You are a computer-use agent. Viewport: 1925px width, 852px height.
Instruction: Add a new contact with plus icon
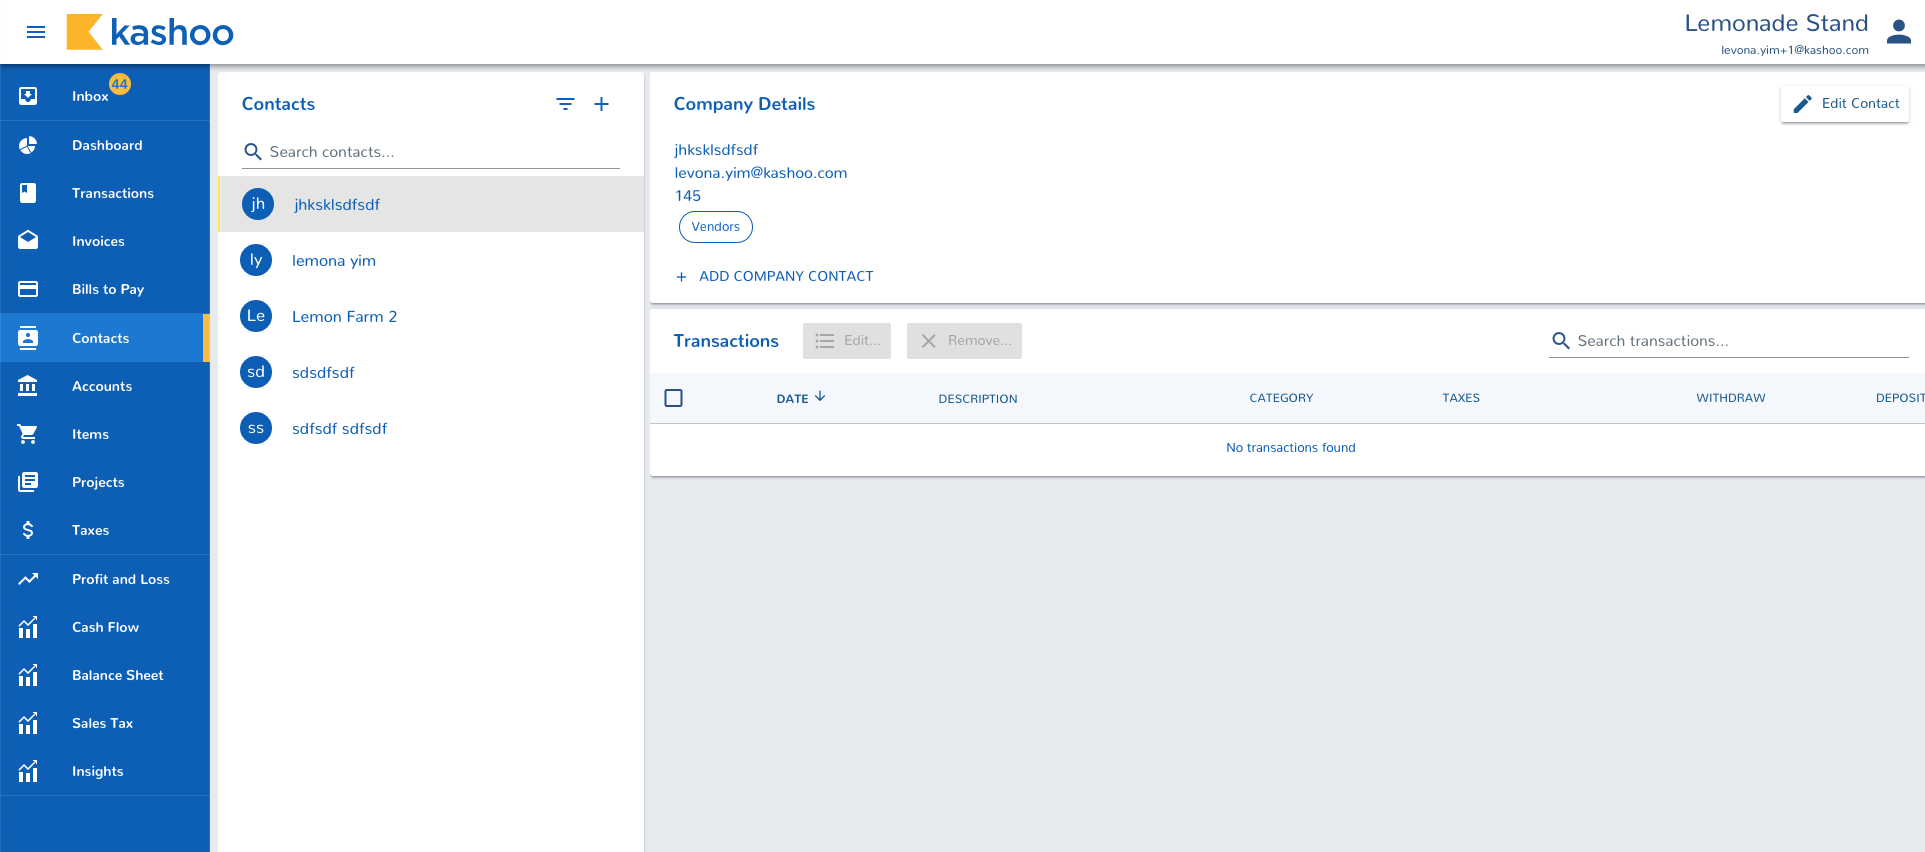(x=601, y=104)
